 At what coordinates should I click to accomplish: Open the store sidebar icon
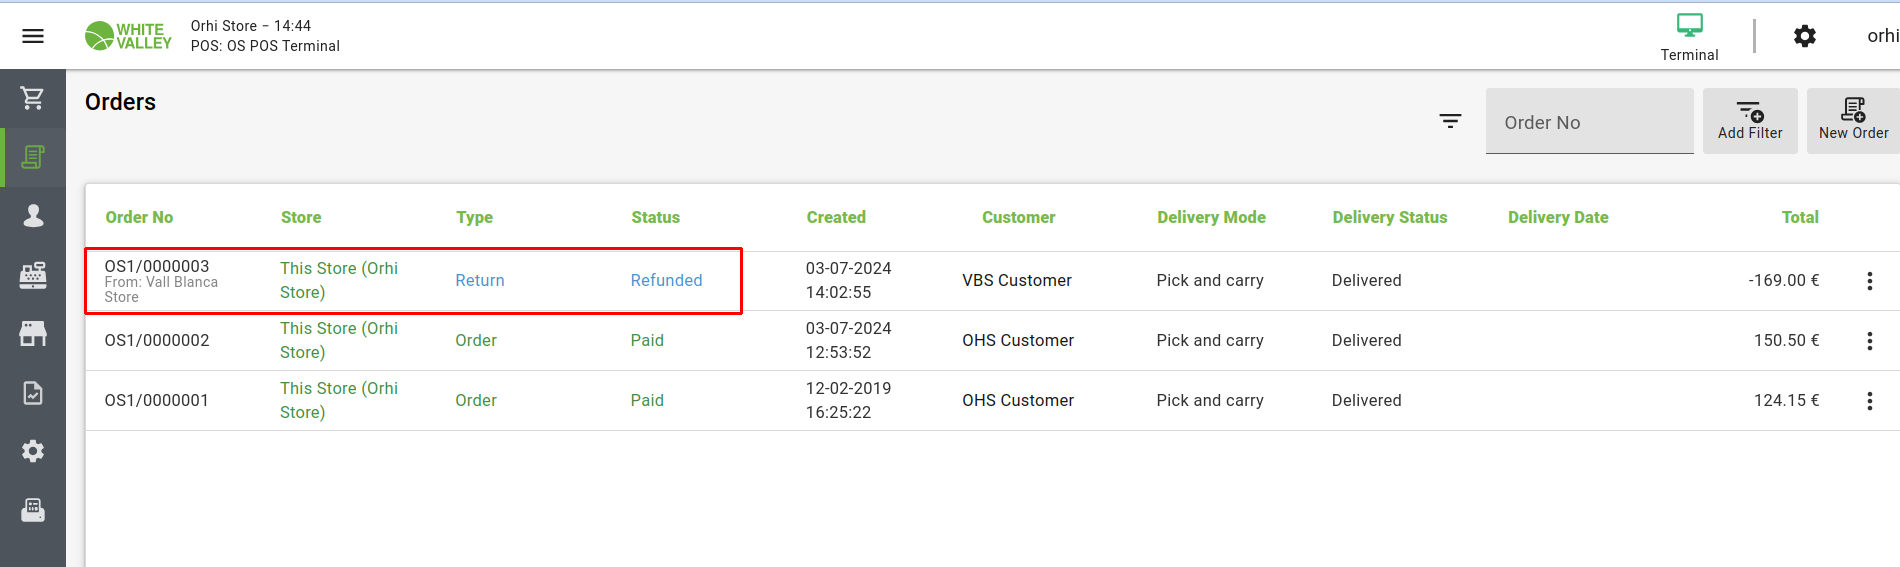point(33,334)
